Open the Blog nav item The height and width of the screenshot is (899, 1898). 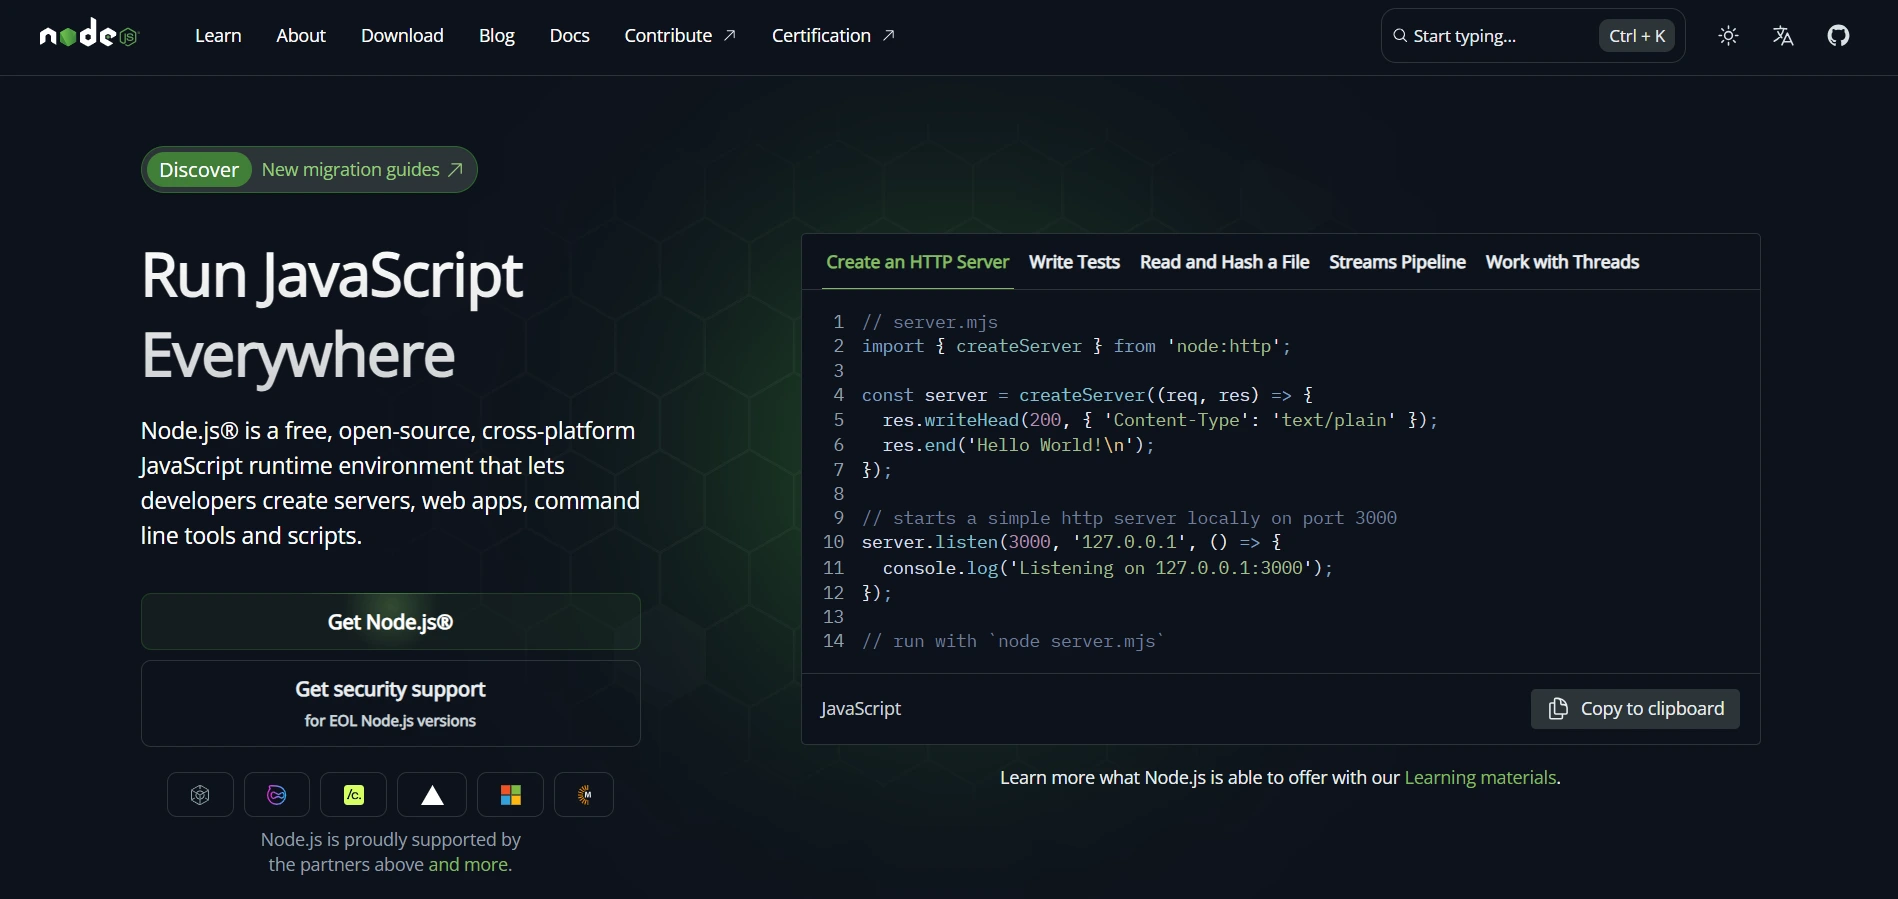496,36
